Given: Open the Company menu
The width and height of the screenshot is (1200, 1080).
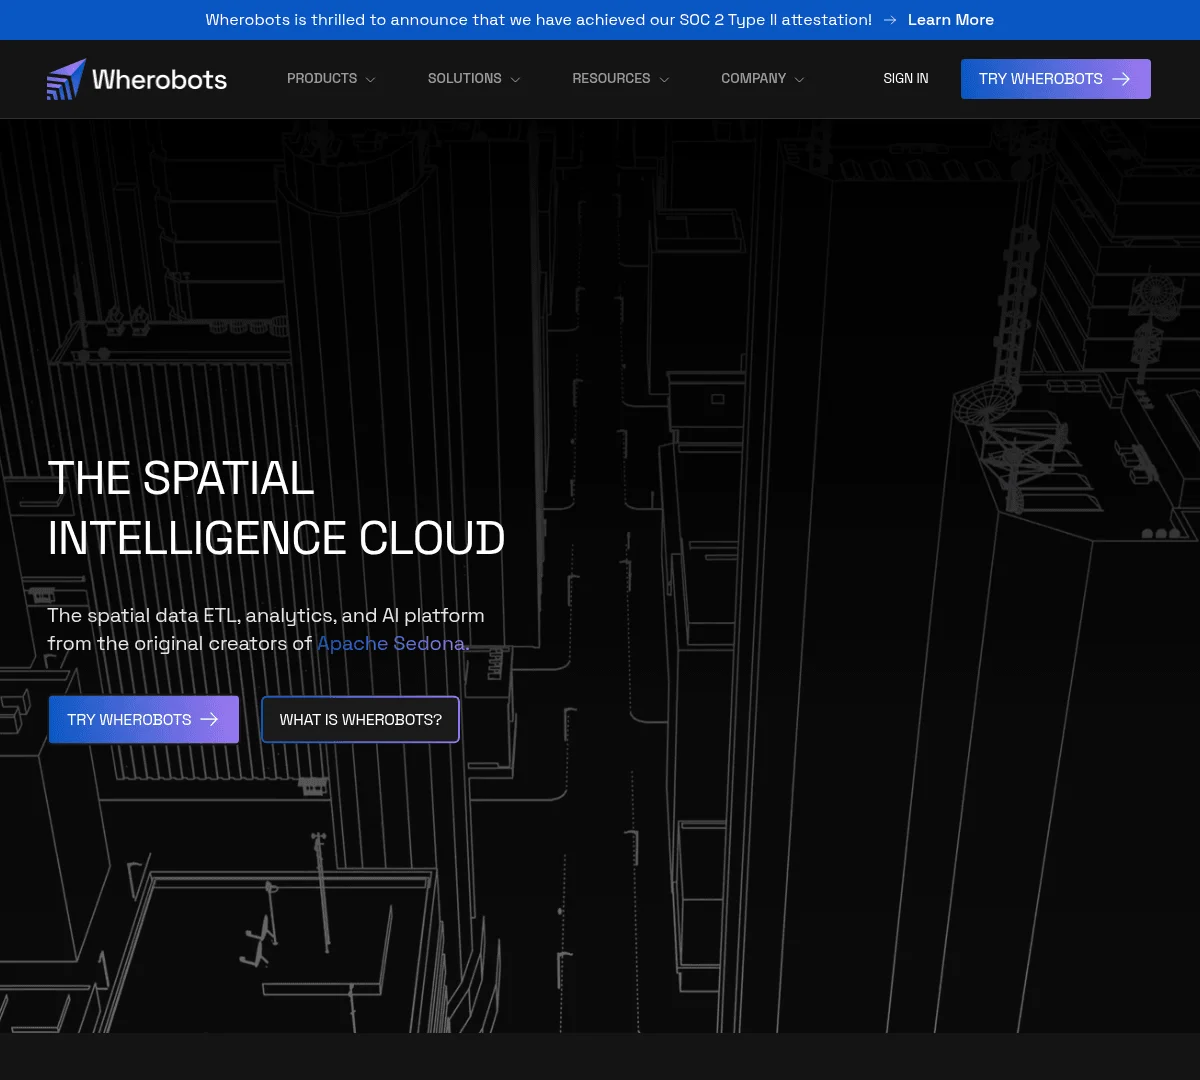Looking at the screenshot, I should [x=753, y=78].
